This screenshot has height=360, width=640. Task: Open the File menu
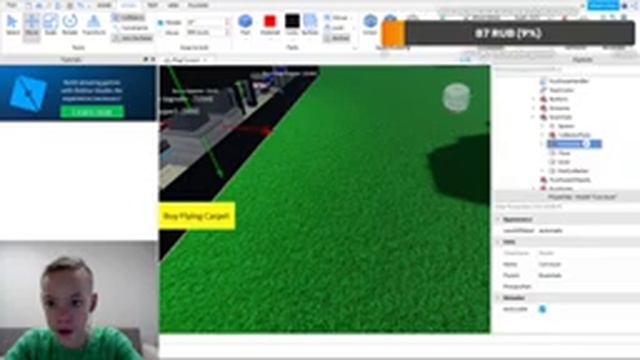coord(11,5)
